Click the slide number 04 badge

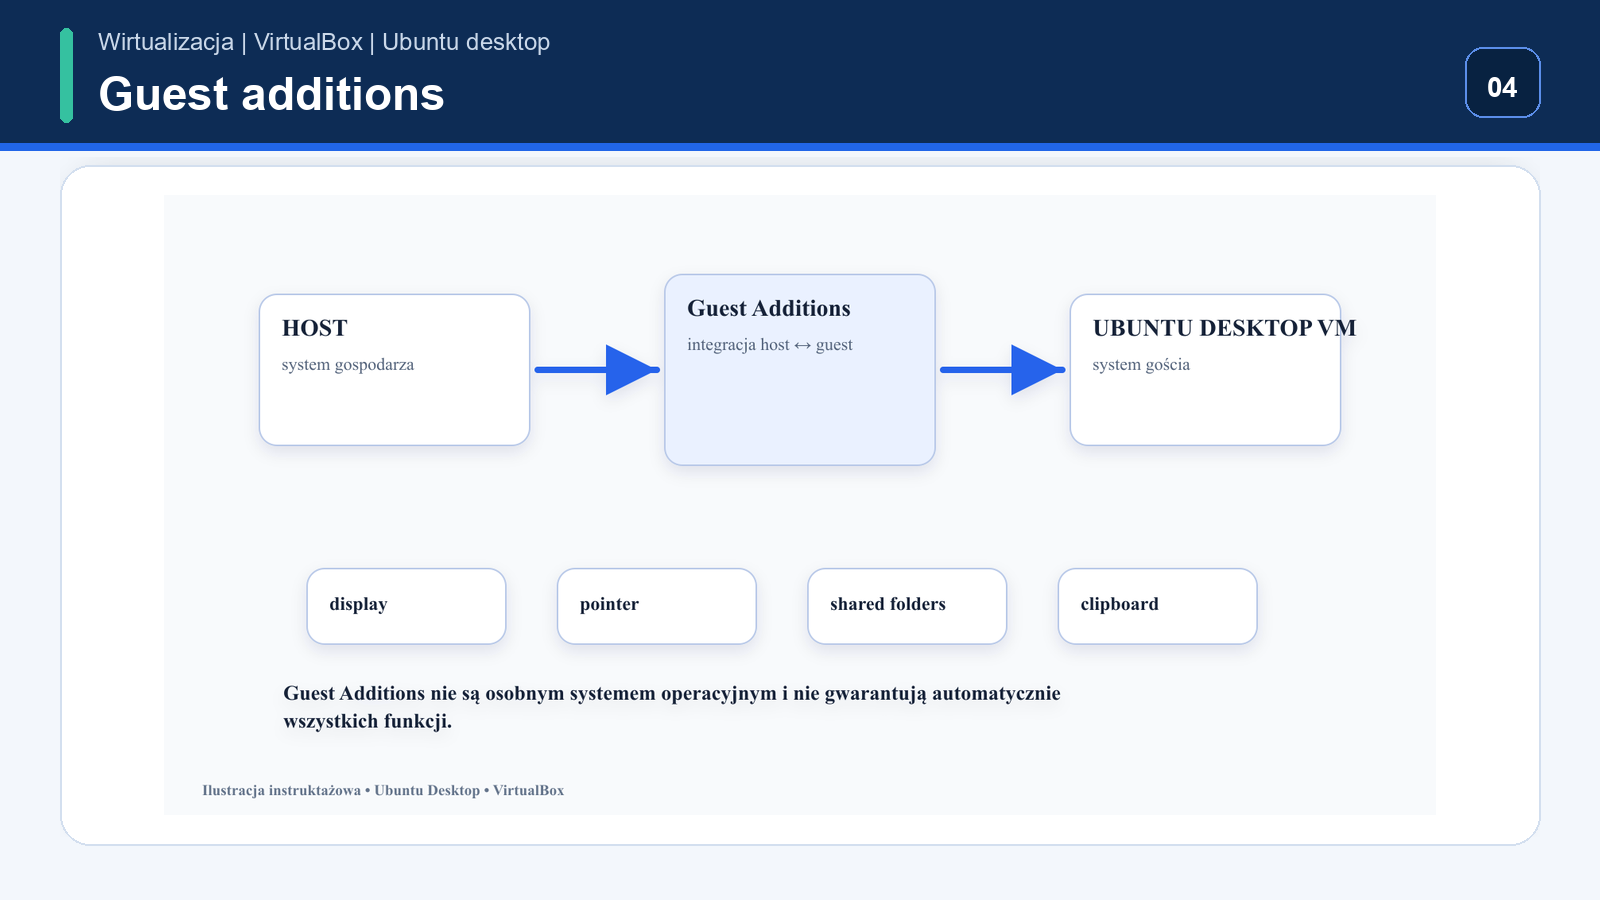(1502, 83)
